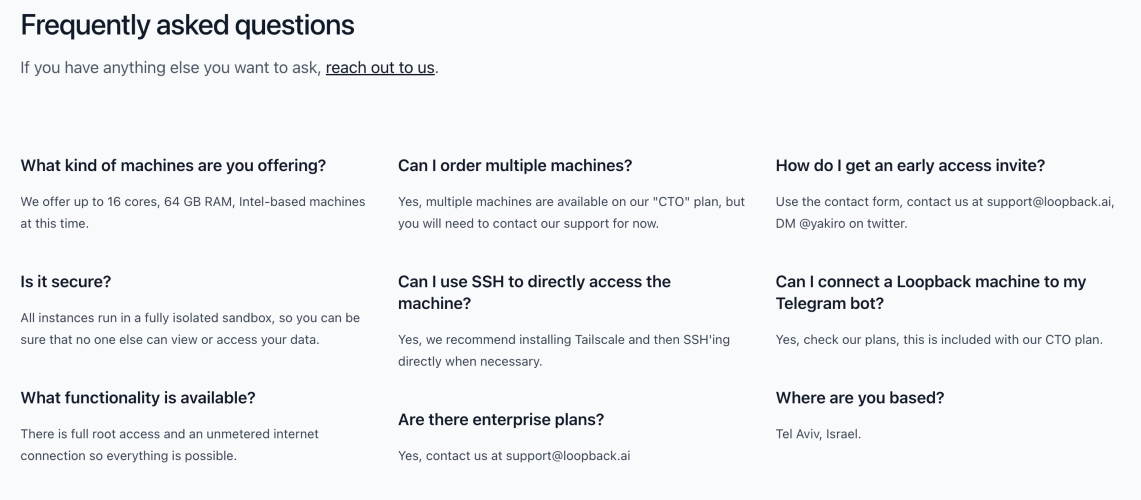Click the 'Tel Aviv, Israel.' answer text

point(818,434)
